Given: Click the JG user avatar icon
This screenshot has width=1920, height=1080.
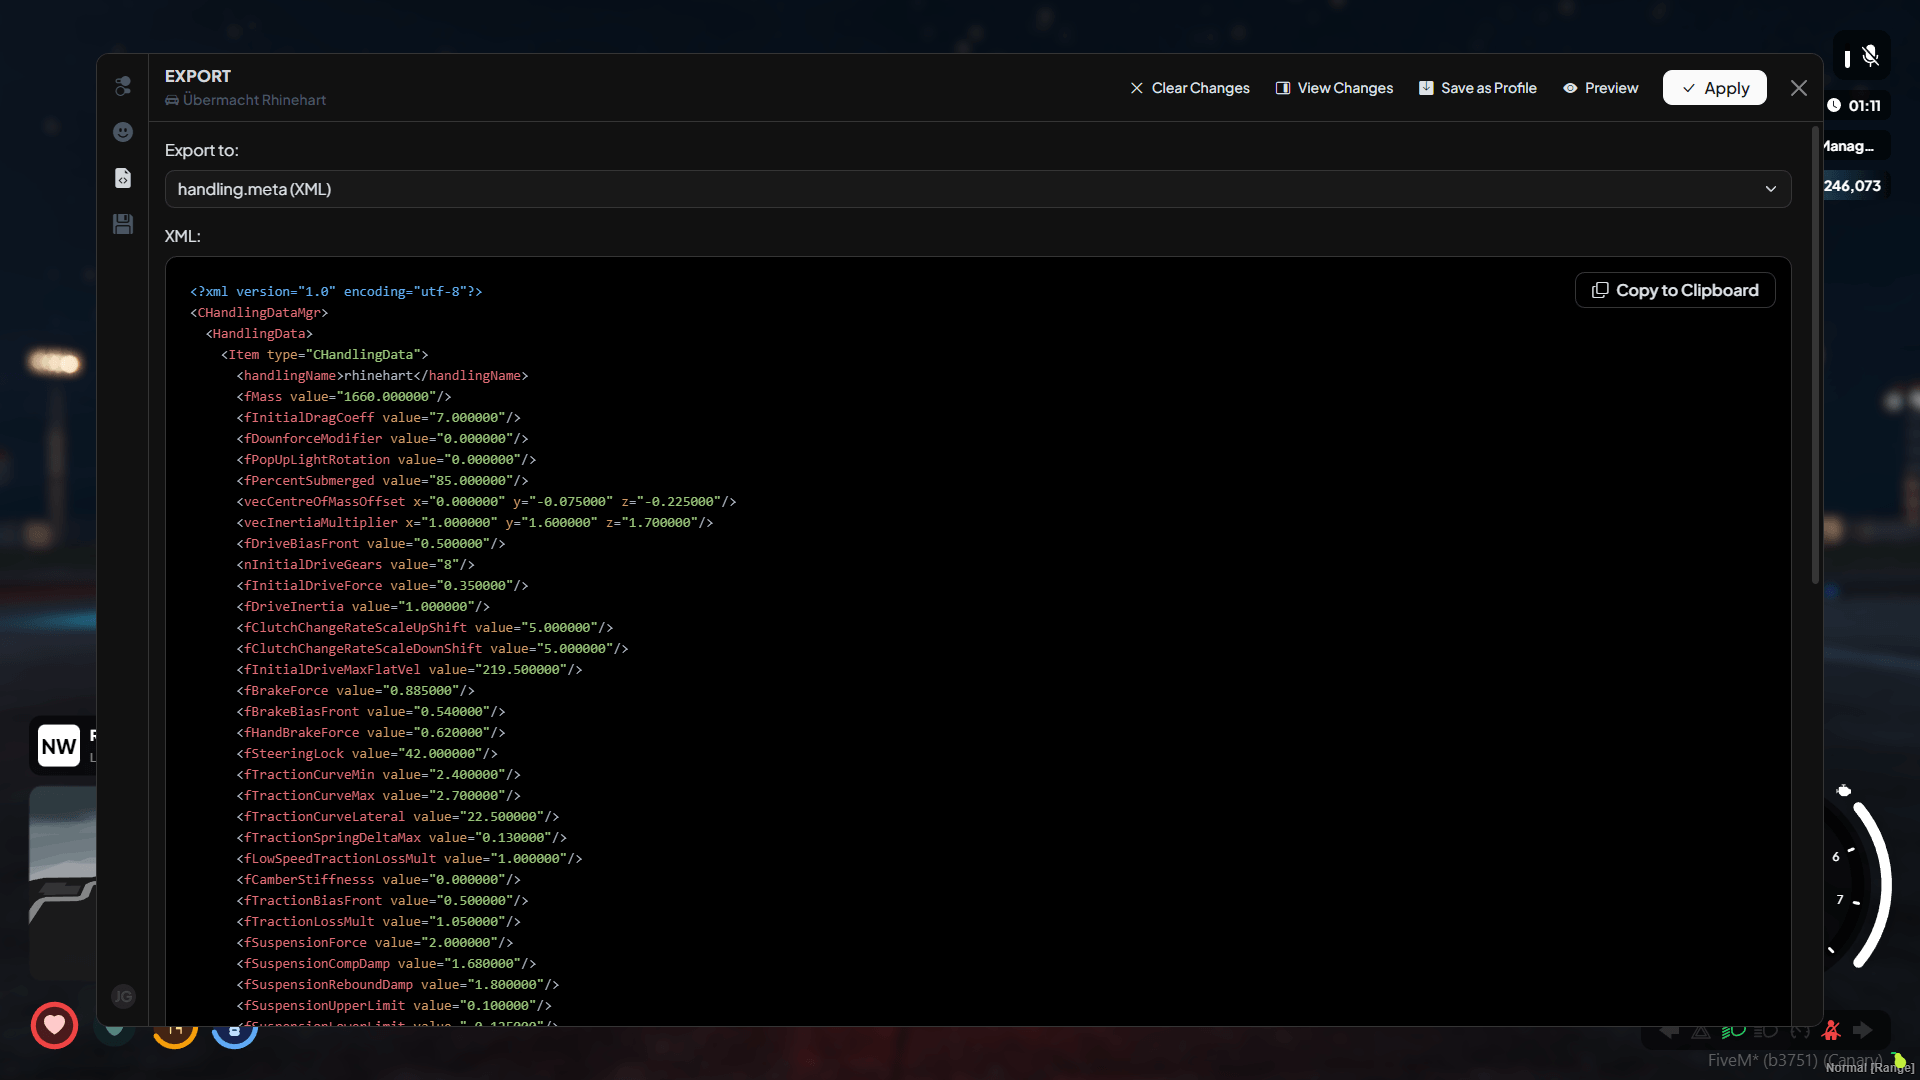Looking at the screenshot, I should [123, 996].
